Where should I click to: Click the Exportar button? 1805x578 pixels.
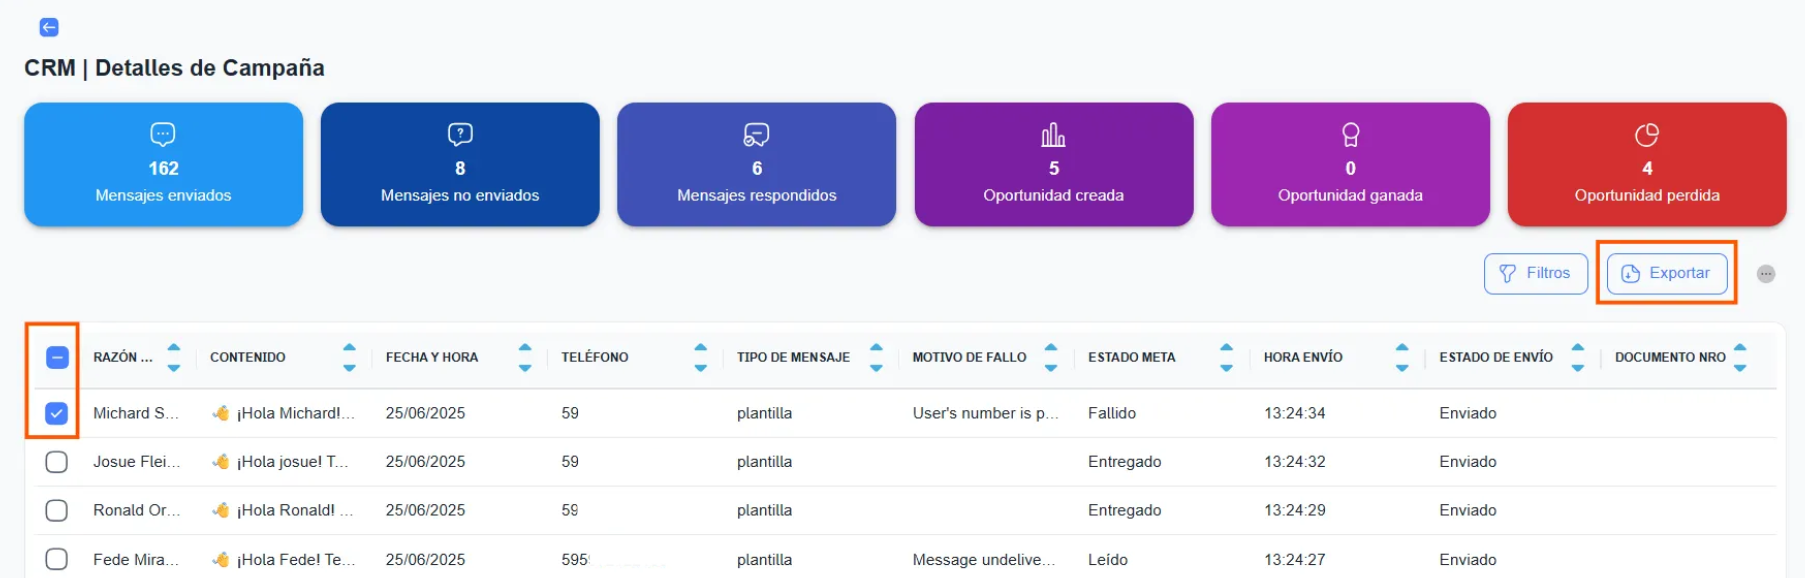(1666, 274)
